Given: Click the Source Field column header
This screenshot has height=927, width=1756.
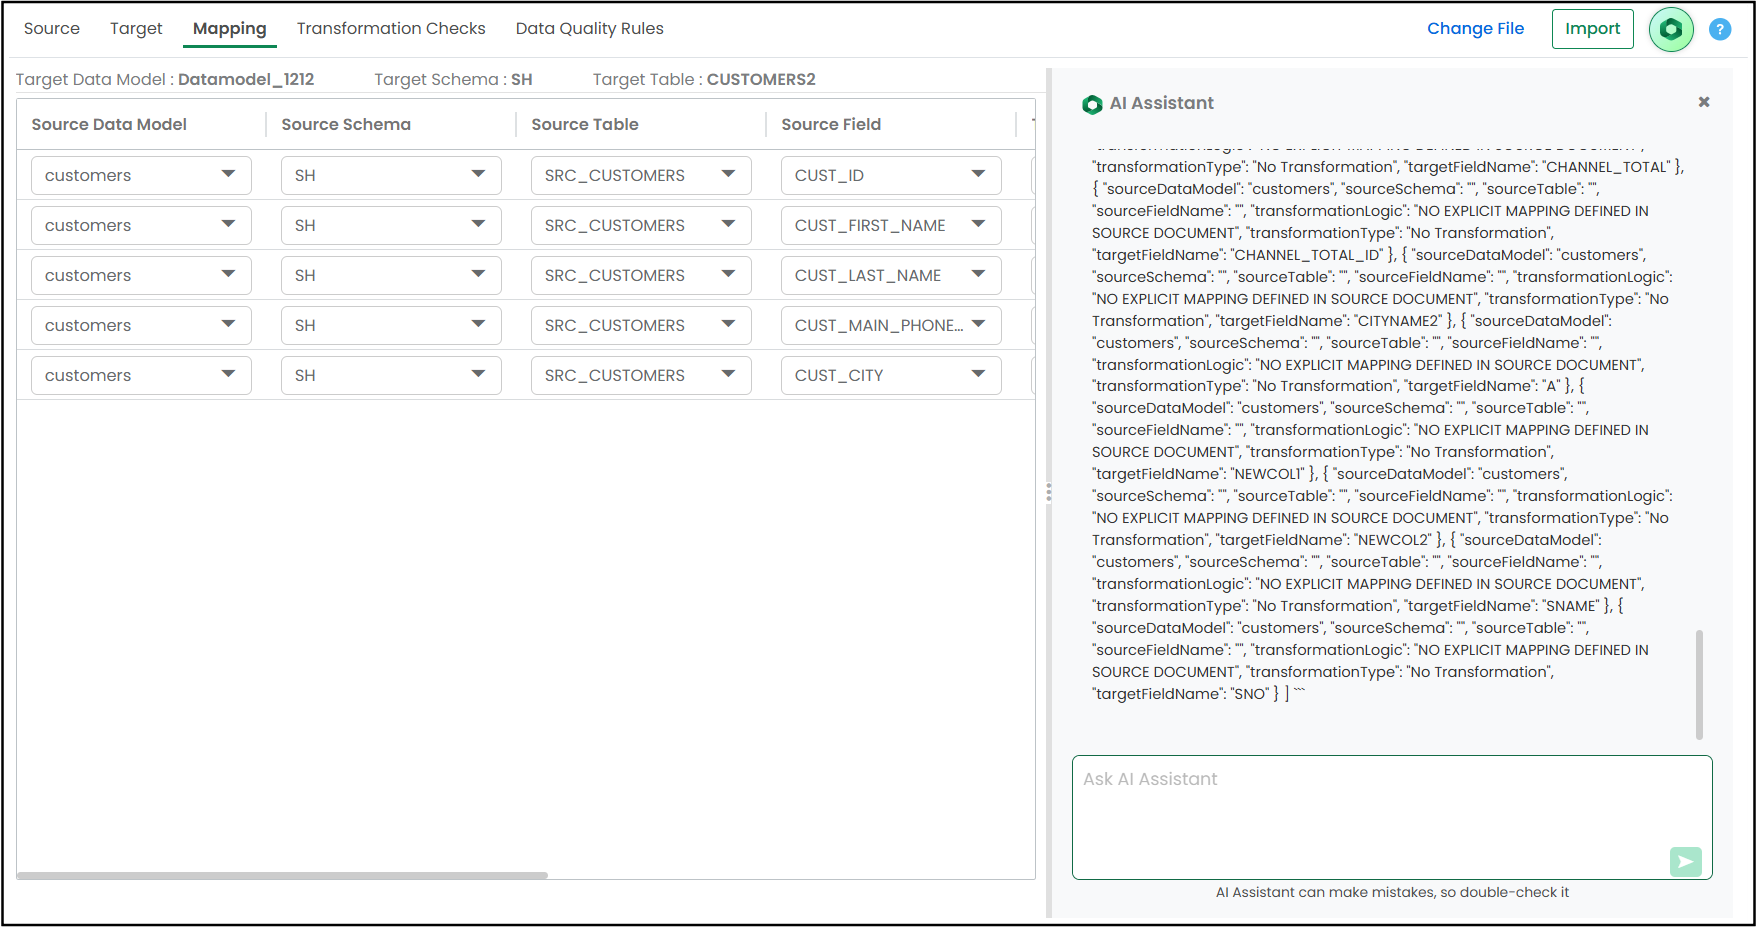Looking at the screenshot, I should [x=831, y=124].
